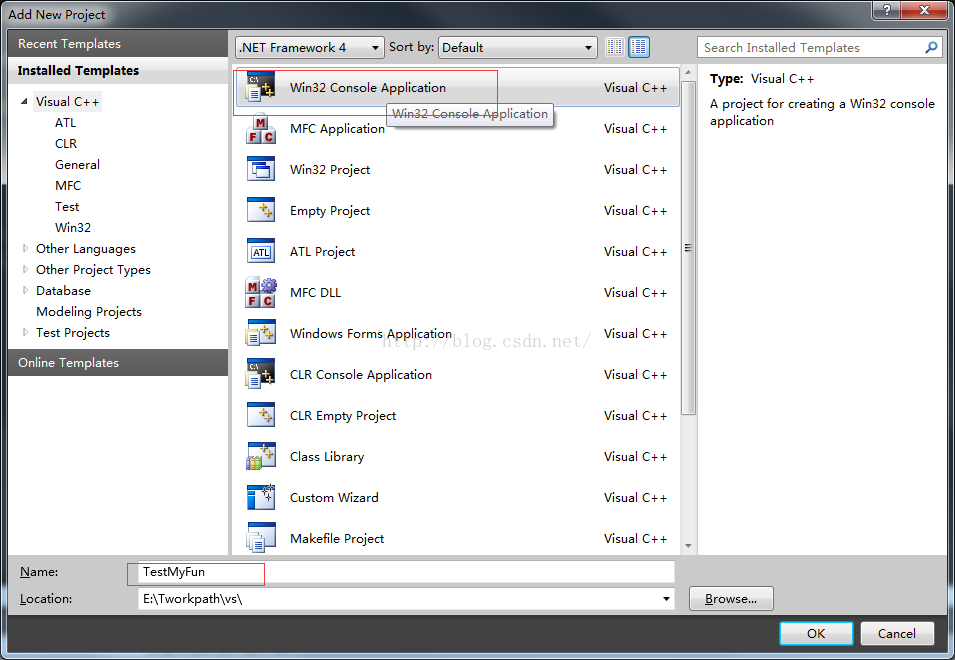Select the Visual C++ tree label
955x660 pixels.
click(x=68, y=102)
